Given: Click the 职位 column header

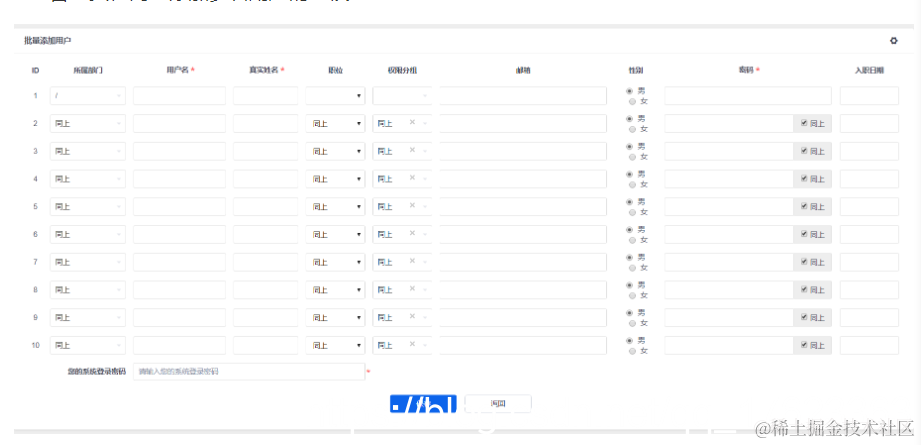Looking at the screenshot, I should [x=335, y=70].
